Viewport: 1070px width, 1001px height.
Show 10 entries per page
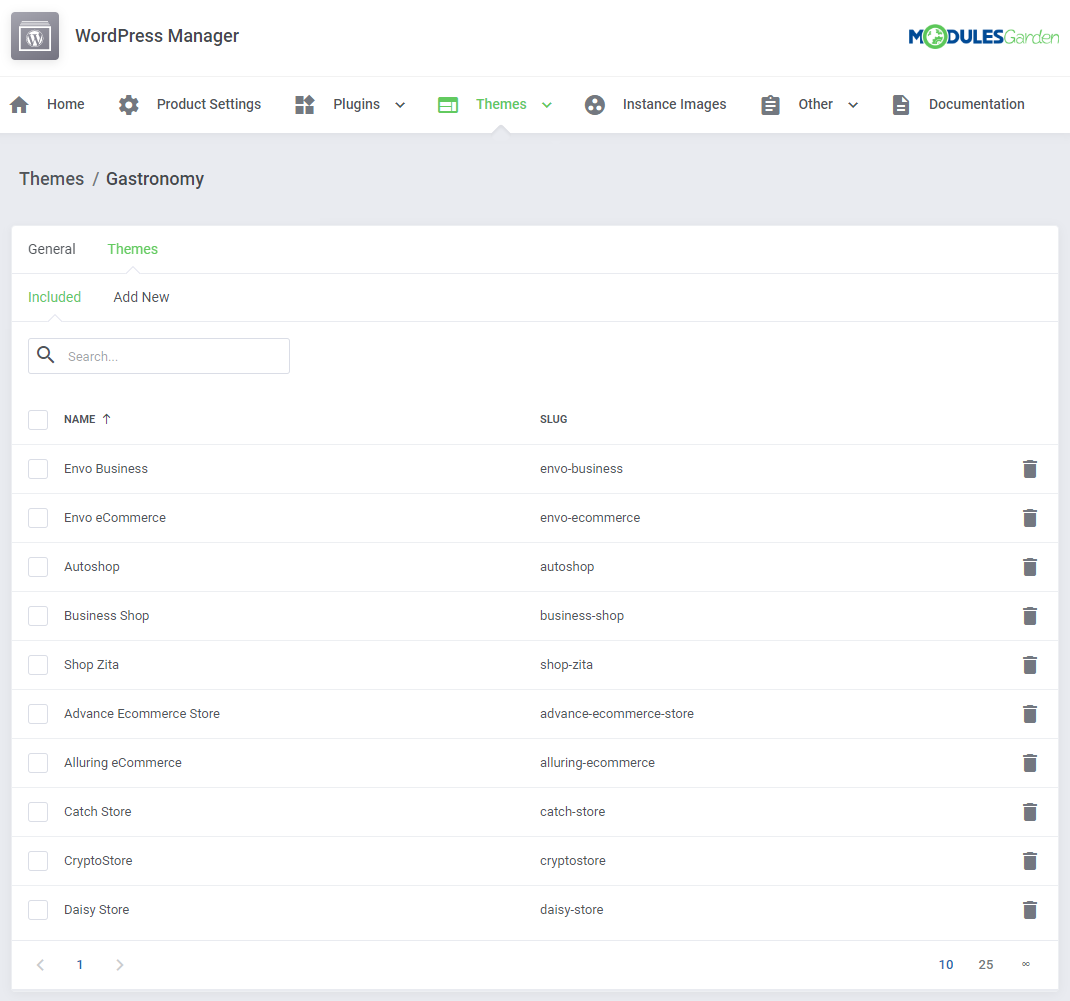click(946, 965)
